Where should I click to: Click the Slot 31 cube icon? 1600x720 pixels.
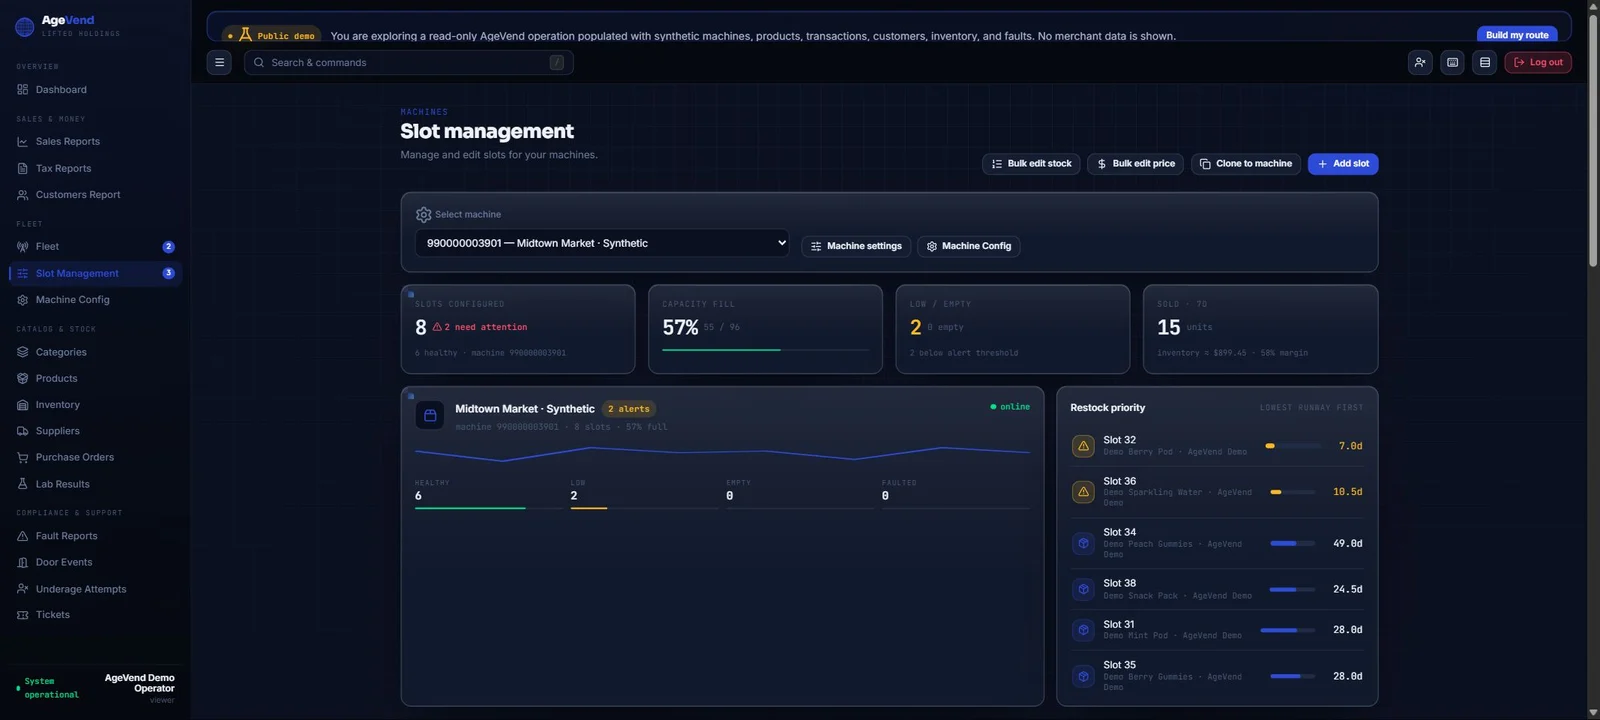pyautogui.click(x=1083, y=630)
